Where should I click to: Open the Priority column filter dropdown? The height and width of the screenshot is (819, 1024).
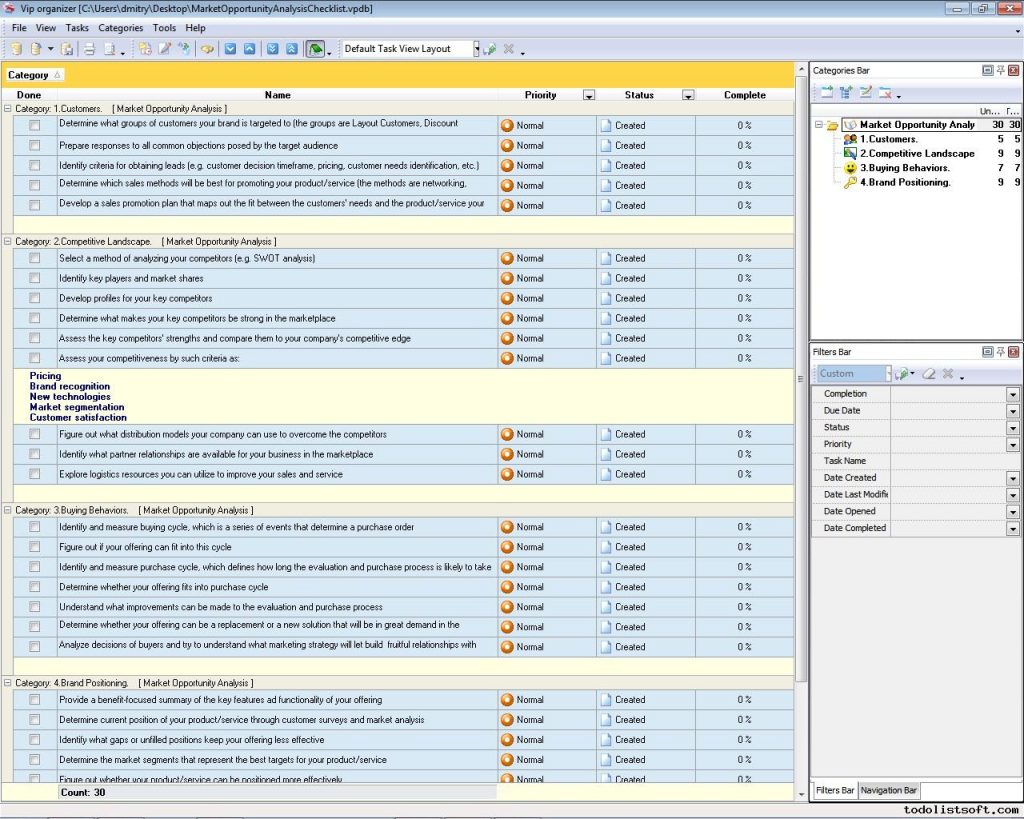point(589,94)
